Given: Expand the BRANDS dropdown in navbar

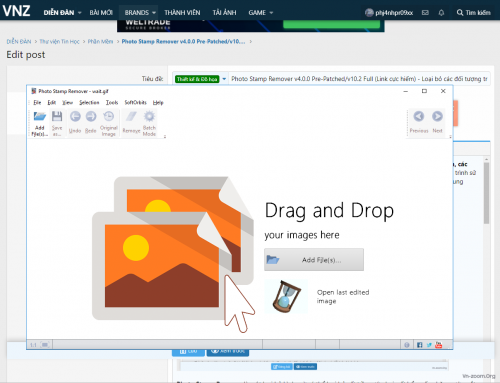Looking at the screenshot, I should 140,13.
